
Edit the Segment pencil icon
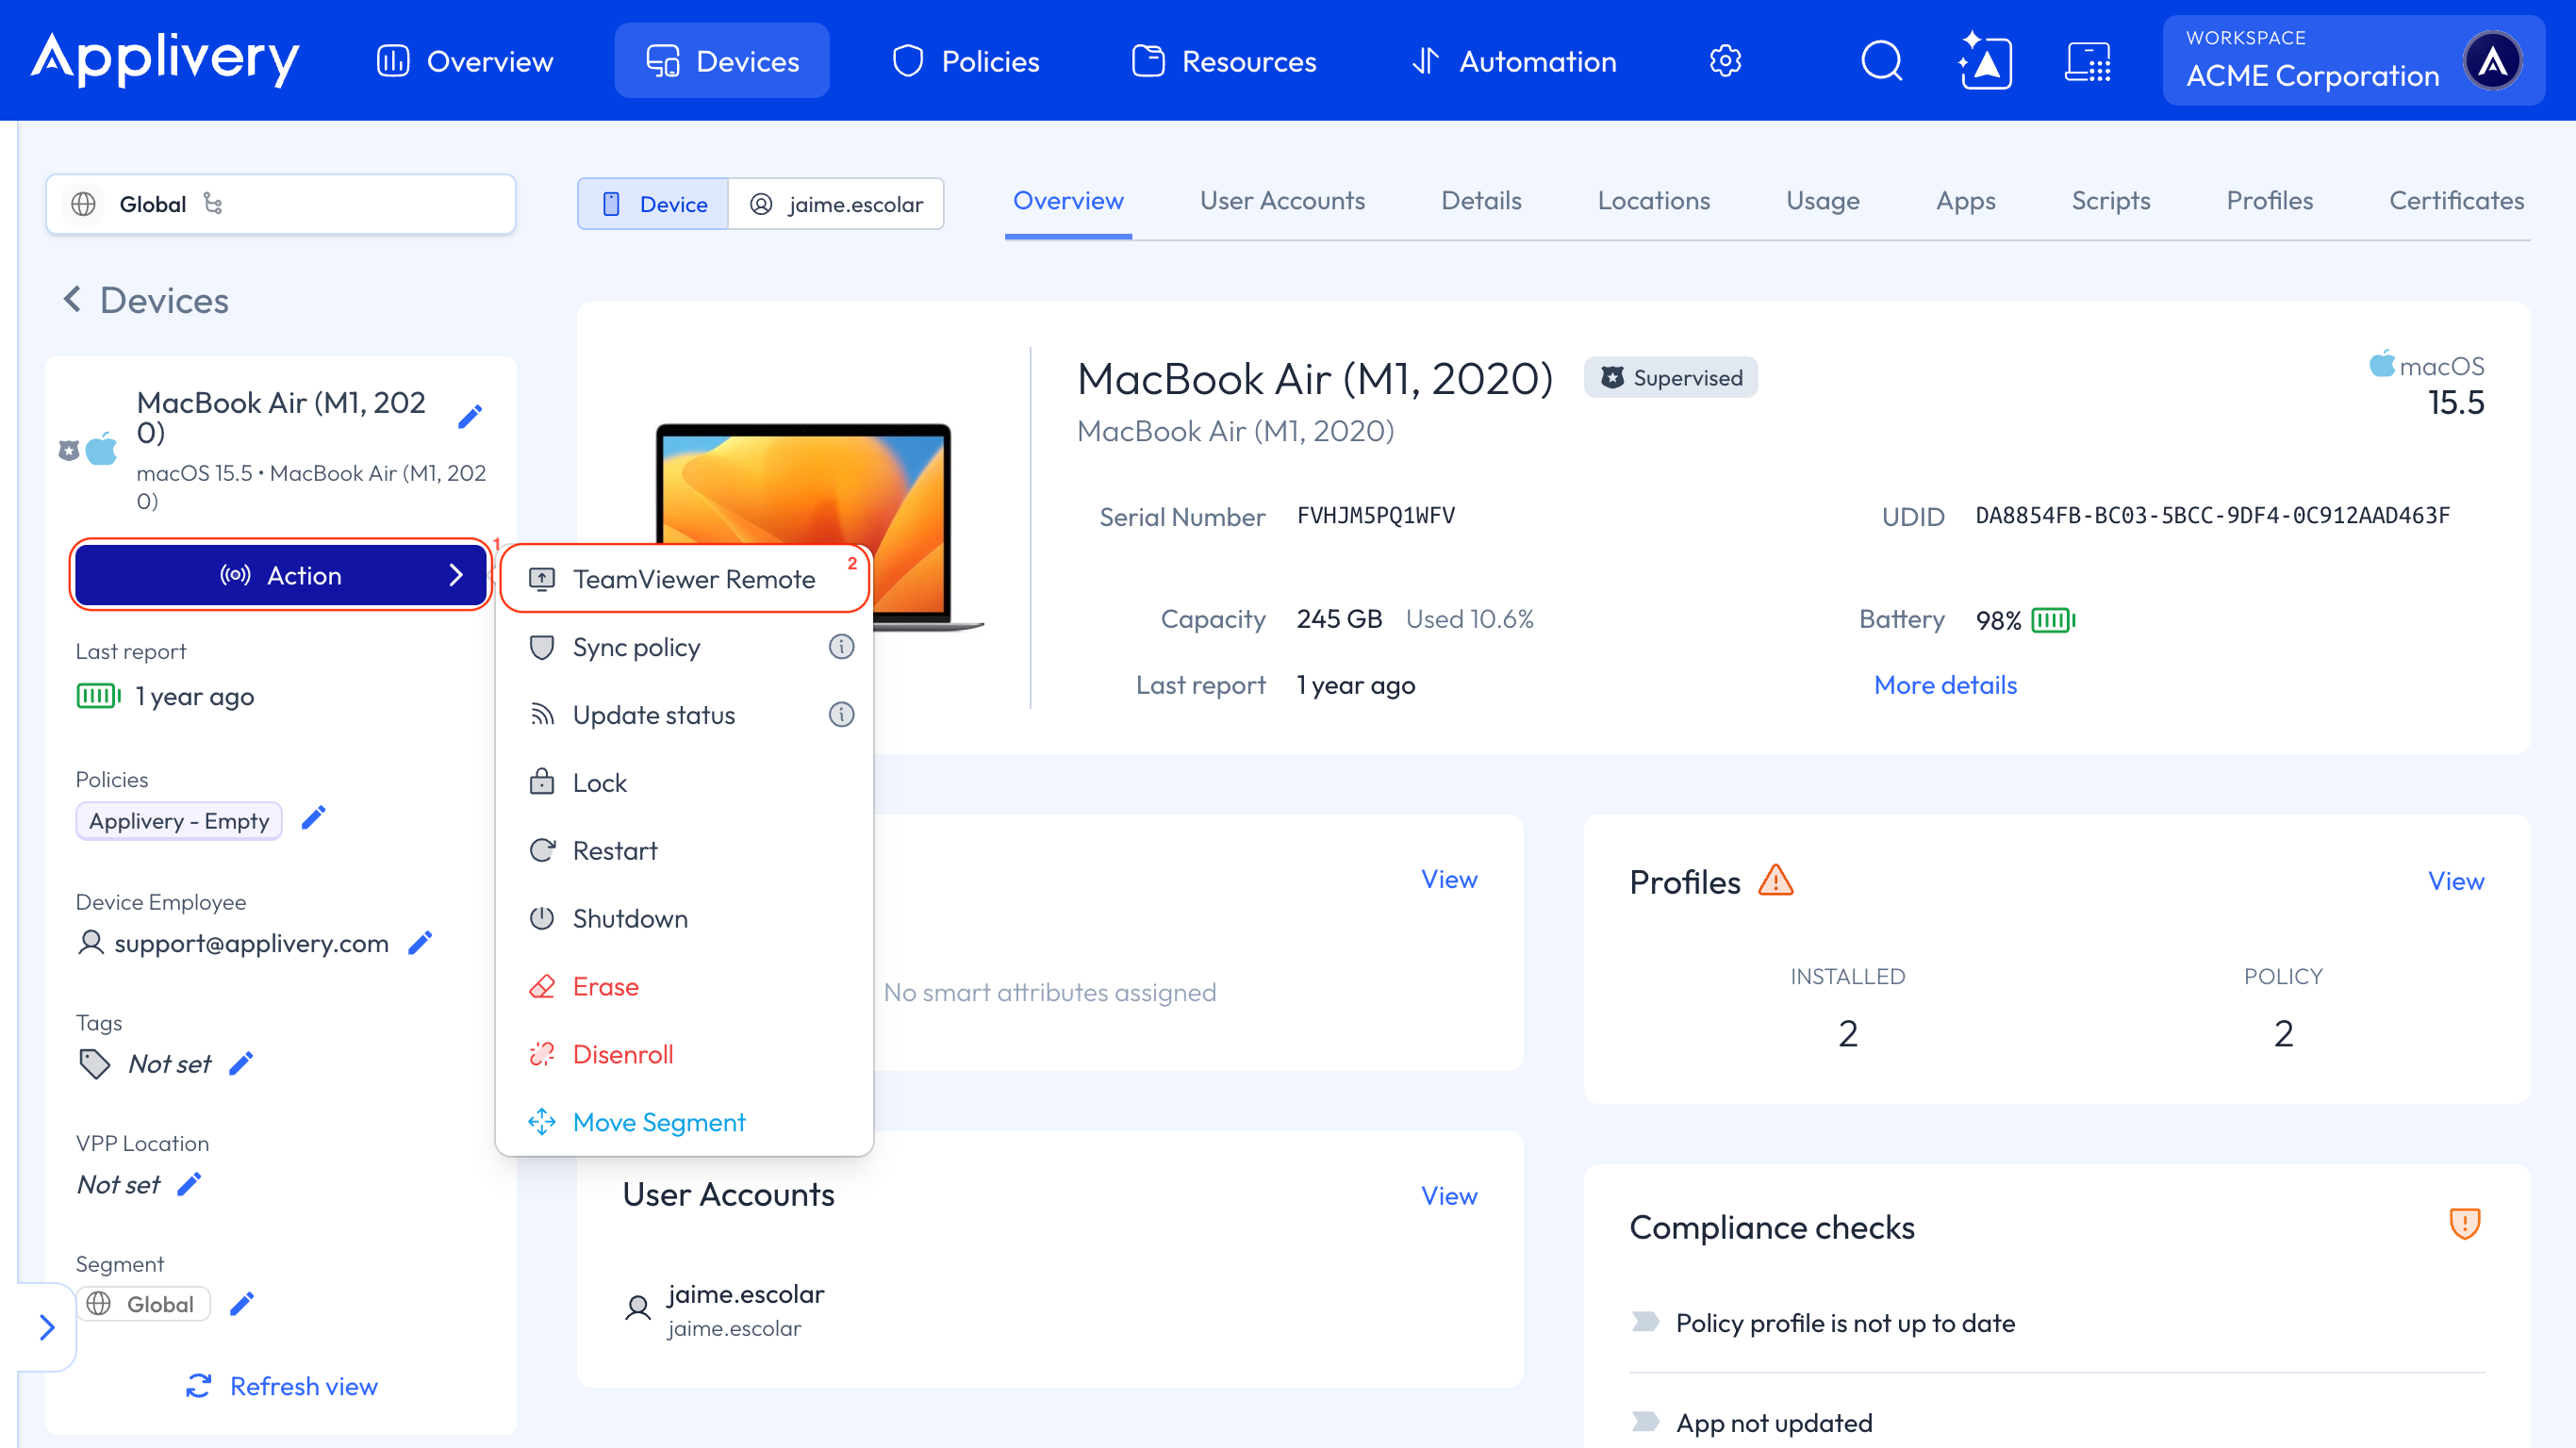coord(242,1303)
